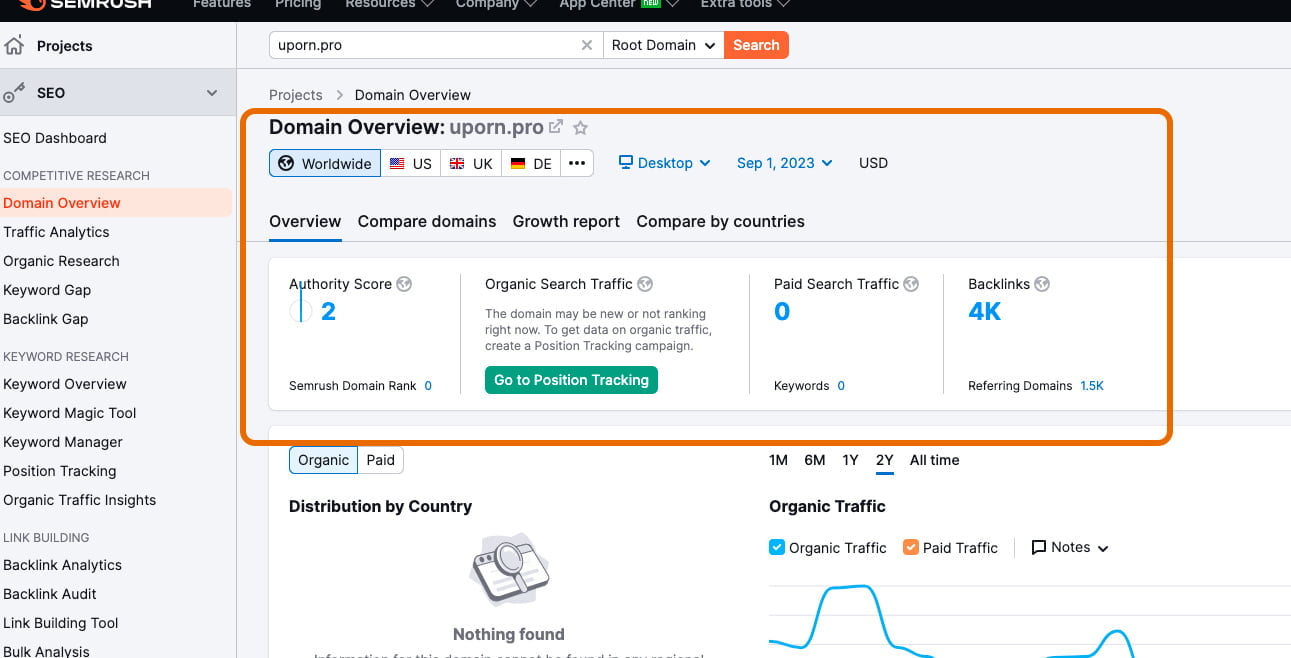This screenshot has height=658, width=1291.
Task: Open Backlink Audit in sidebar
Action: (x=50, y=594)
